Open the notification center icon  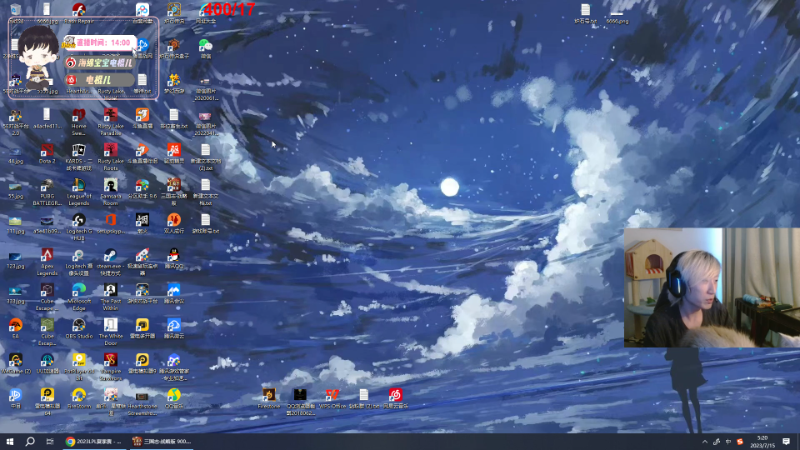pos(786,441)
